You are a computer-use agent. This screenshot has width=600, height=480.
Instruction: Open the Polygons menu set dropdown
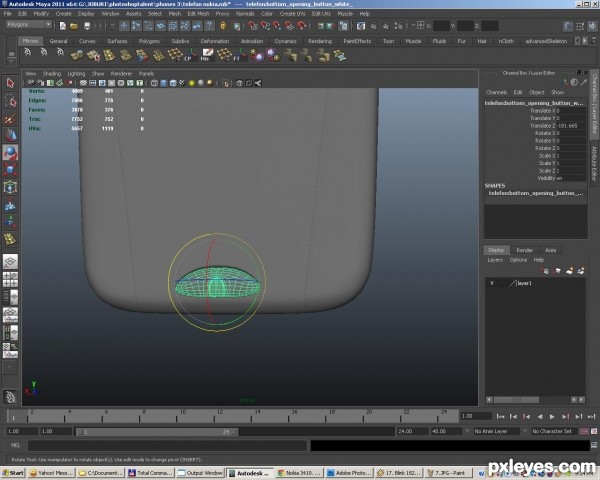point(29,24)
